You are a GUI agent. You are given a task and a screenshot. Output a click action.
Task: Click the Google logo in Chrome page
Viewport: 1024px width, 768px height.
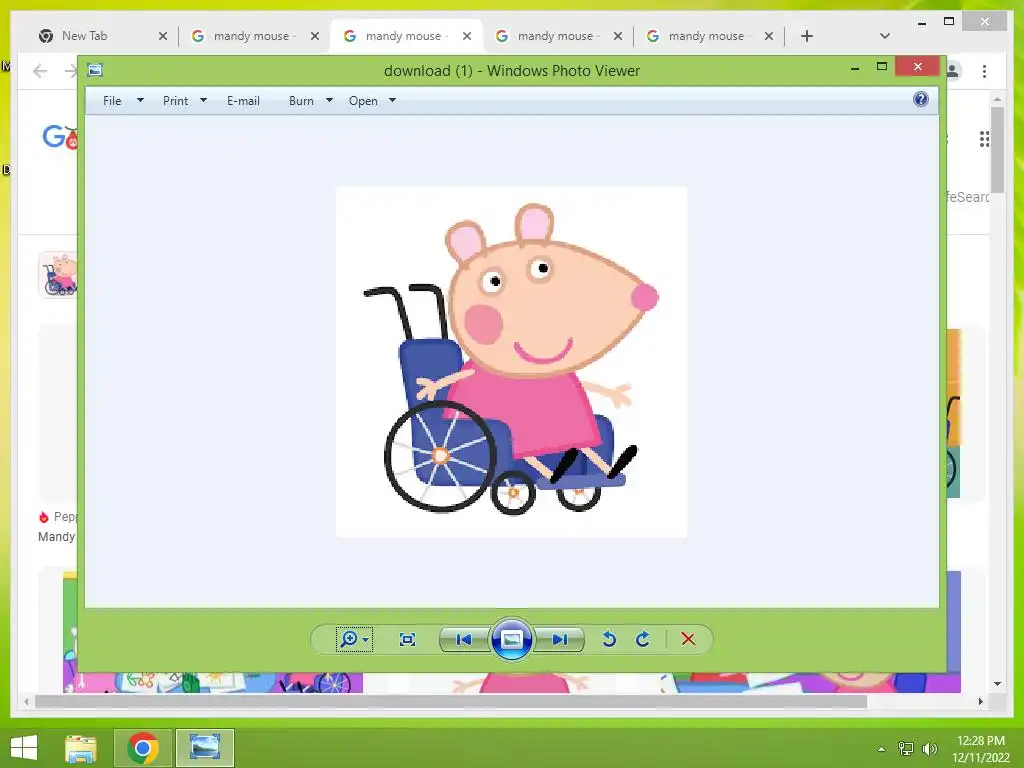click(59, 136)
